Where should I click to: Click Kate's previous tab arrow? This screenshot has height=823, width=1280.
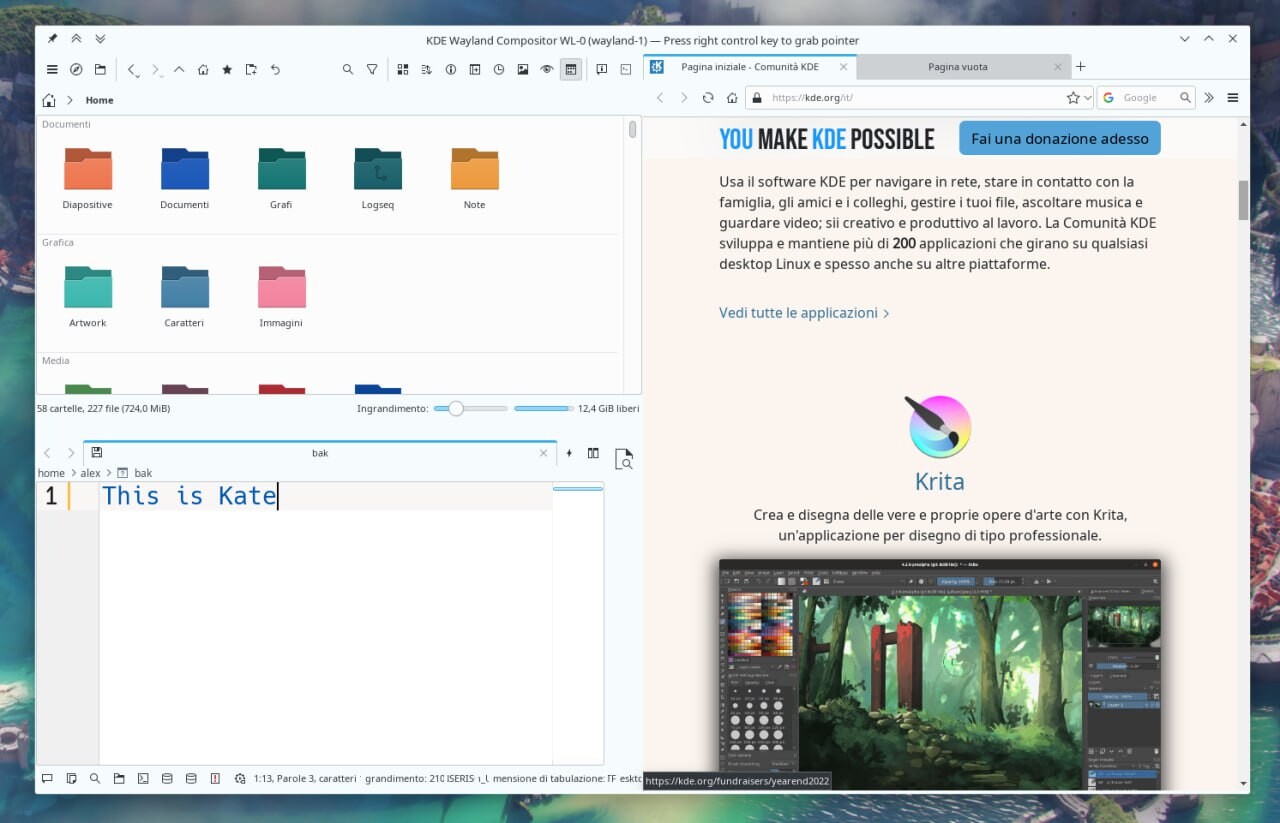coord(47,453)
